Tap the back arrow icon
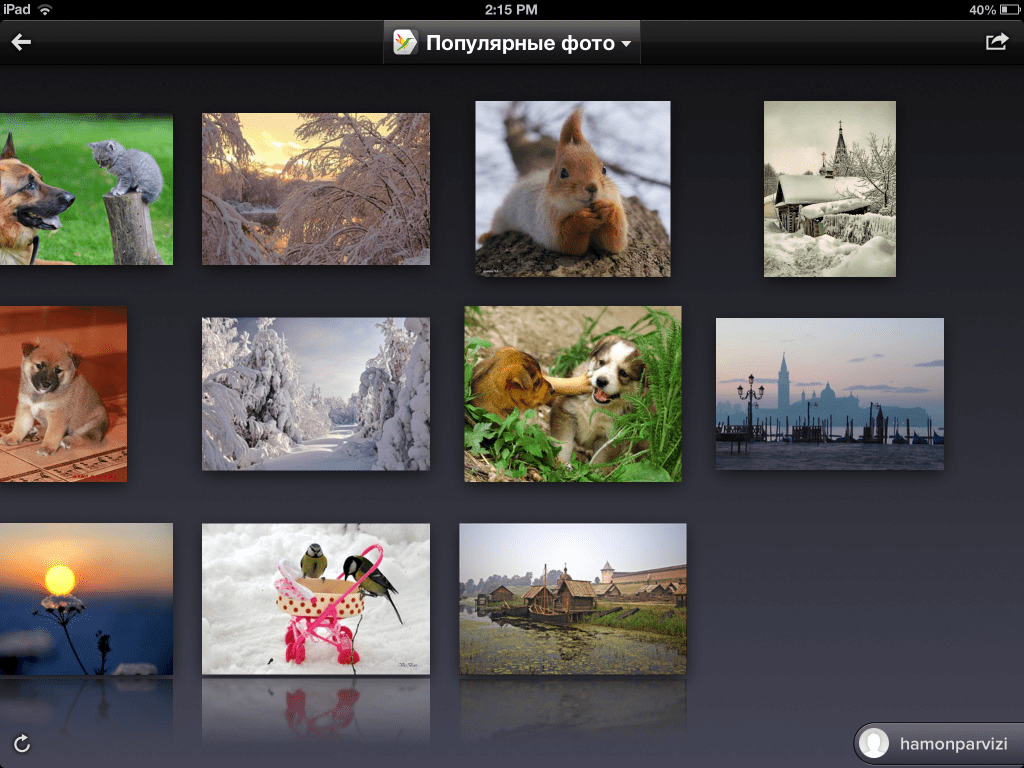 (x=21, y=42)
